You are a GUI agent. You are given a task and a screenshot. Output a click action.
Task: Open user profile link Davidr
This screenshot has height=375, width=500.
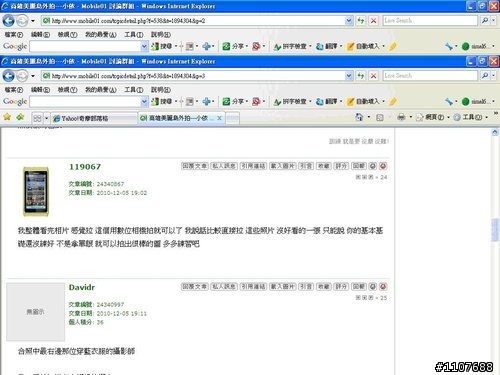click(82, 287)
